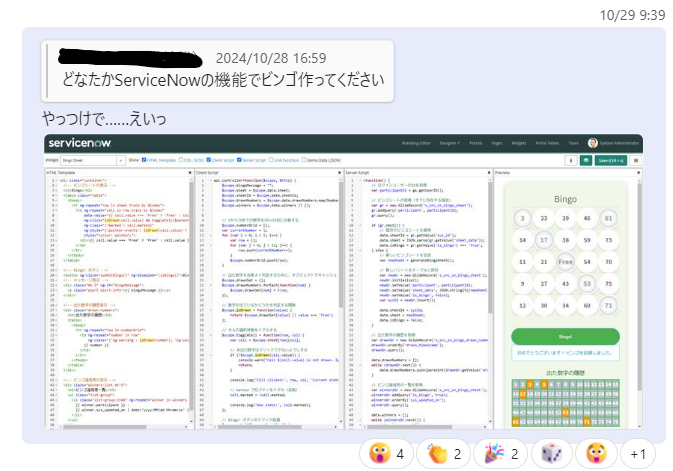This screenshot has height=471, width=673.
Task: Click the party popper reaction
Action: [501, 453]
